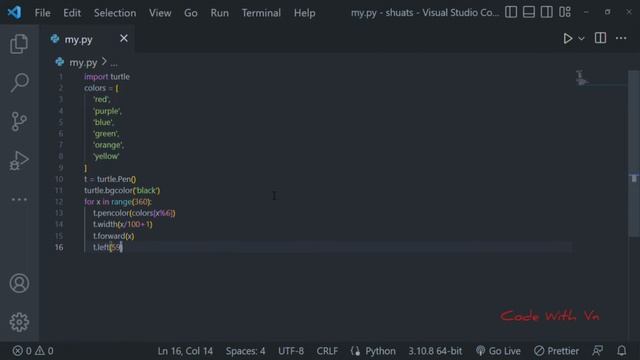This screenshot has width=640, height=360.
Task: Click line number 12 in gutter
Action: click(x=59, y=202)
